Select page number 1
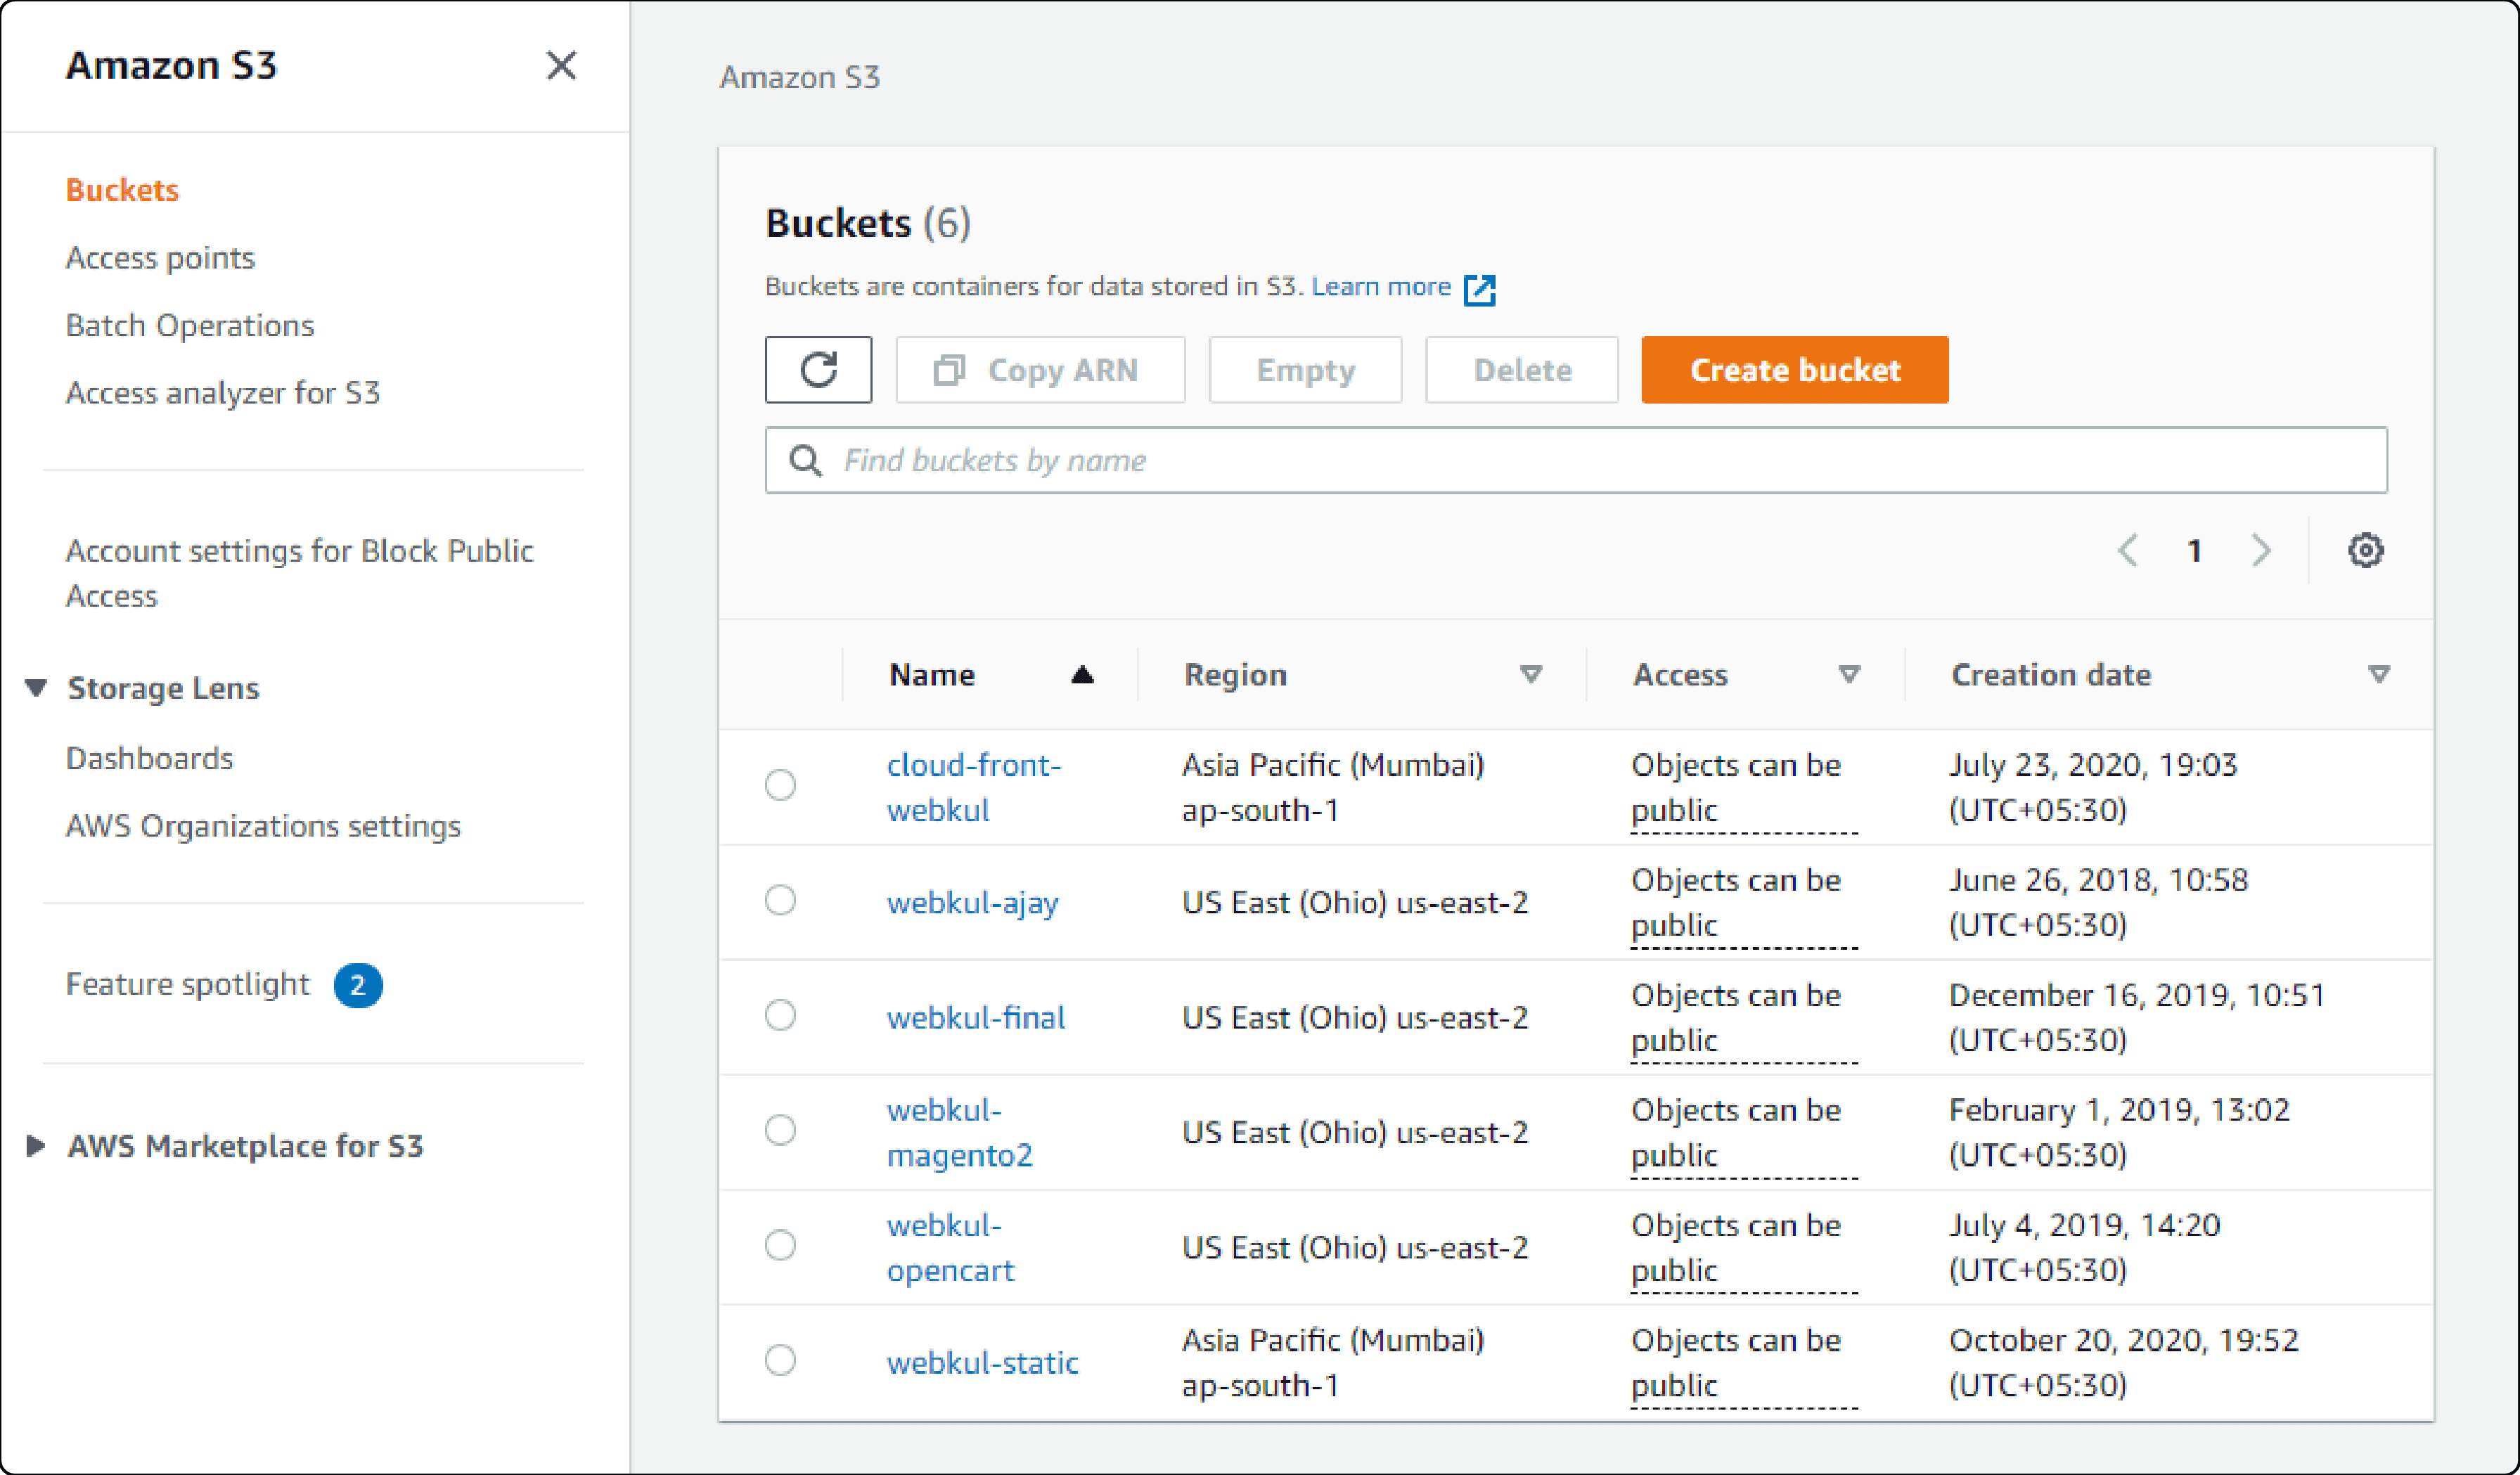2520x1475 pixels. pyautogui.click(x=2194, y=551)
